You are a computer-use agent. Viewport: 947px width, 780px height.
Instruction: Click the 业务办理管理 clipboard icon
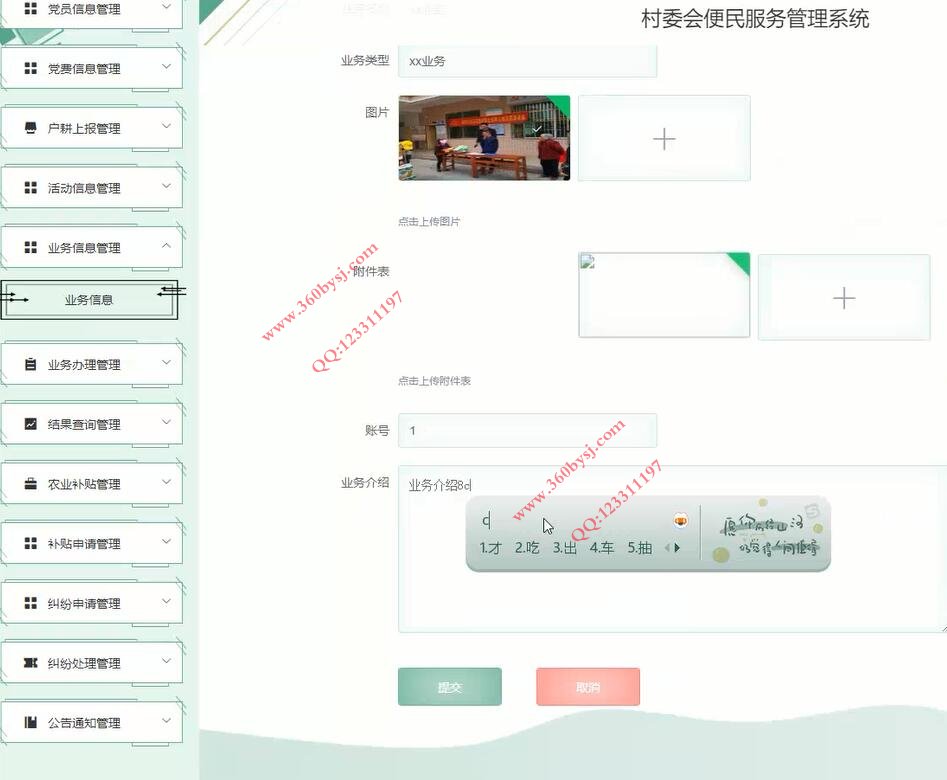31,364
